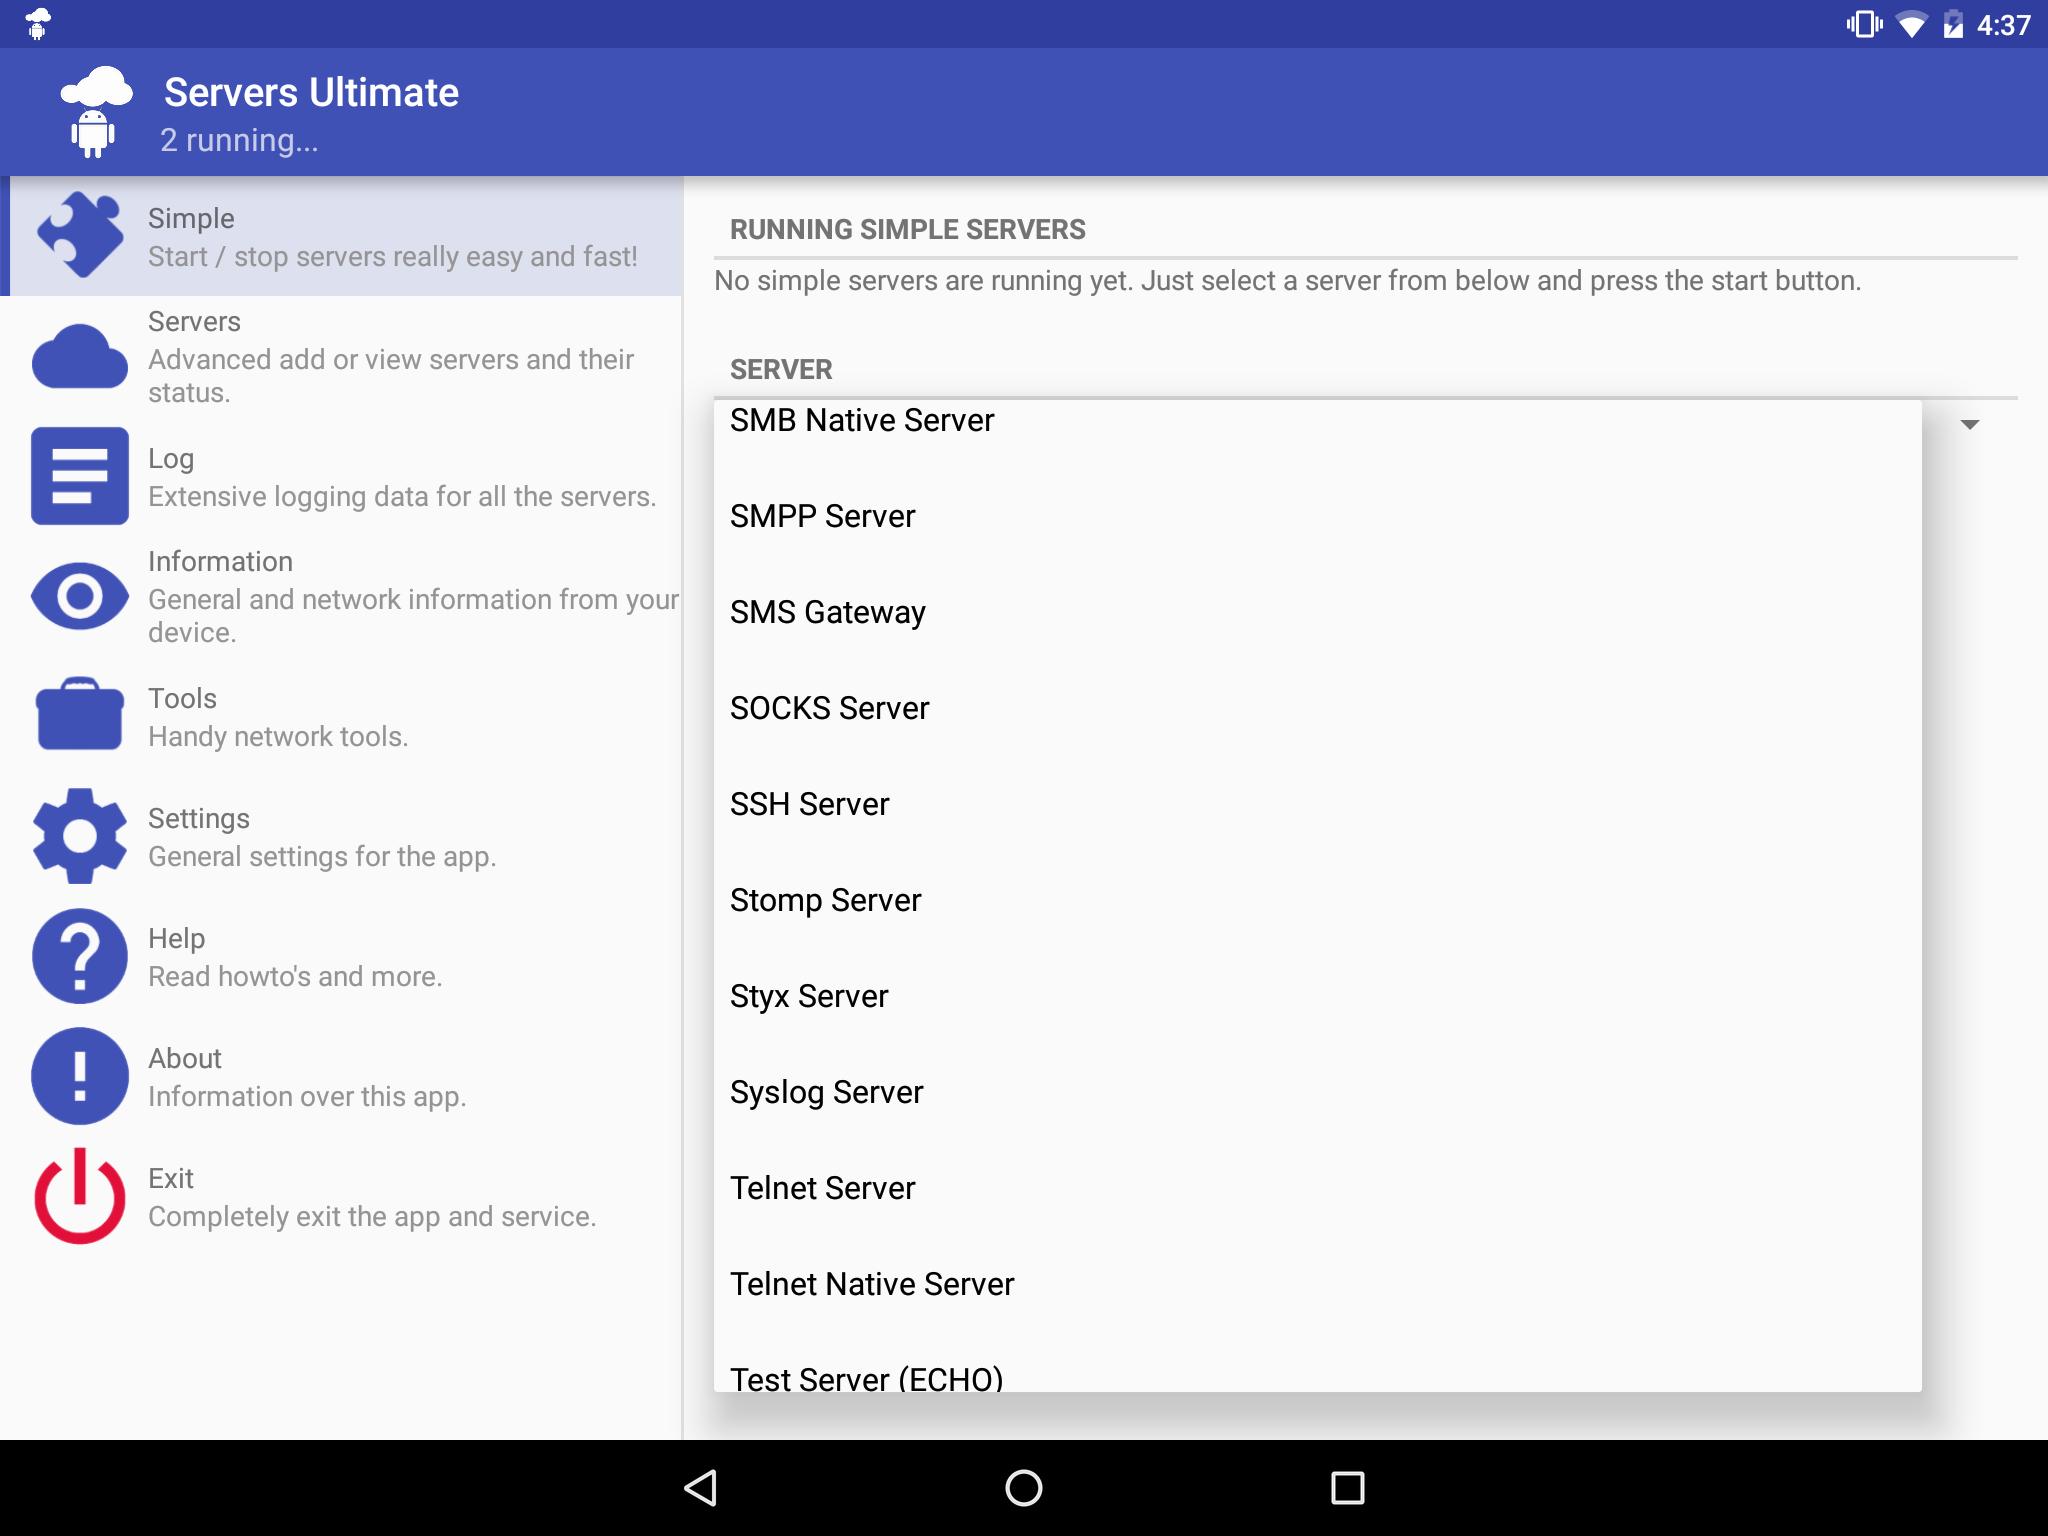Tap 'General settings for the app.' text
The height and width of the screenshot is (1536, 2048).
tap(322, 856)
